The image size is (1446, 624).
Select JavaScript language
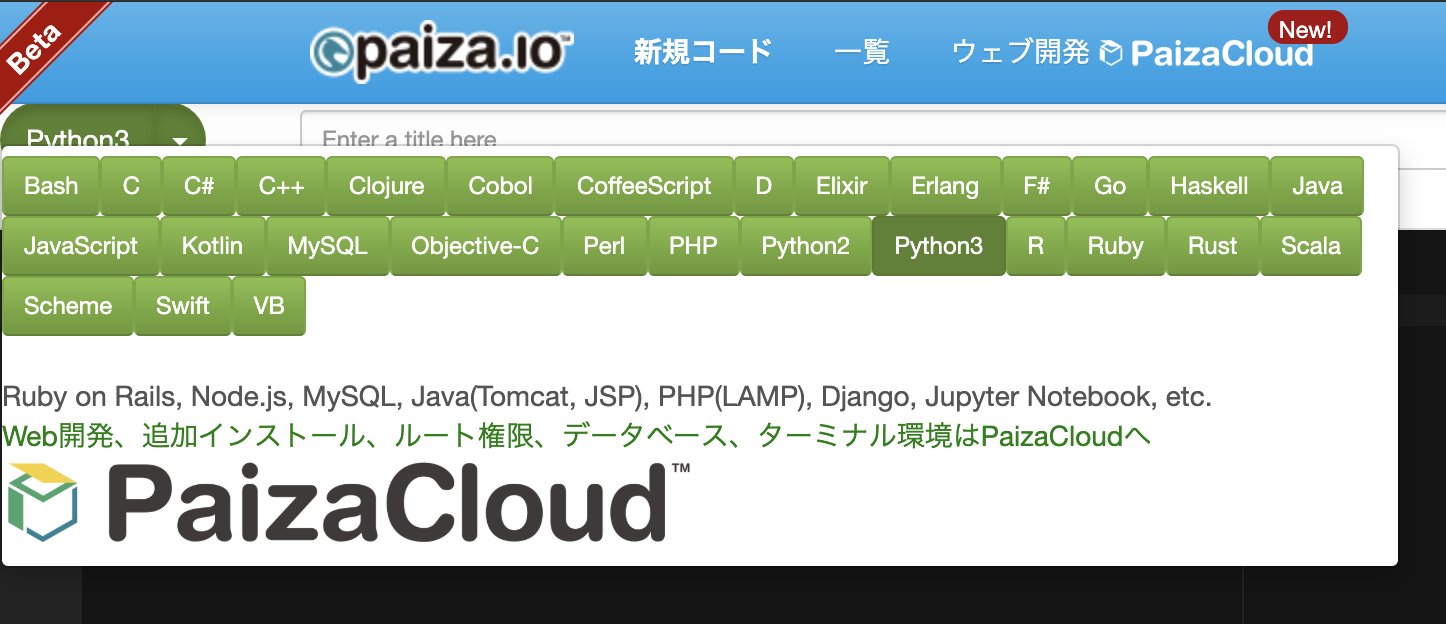pyautogui.click(x=81, y=246)
